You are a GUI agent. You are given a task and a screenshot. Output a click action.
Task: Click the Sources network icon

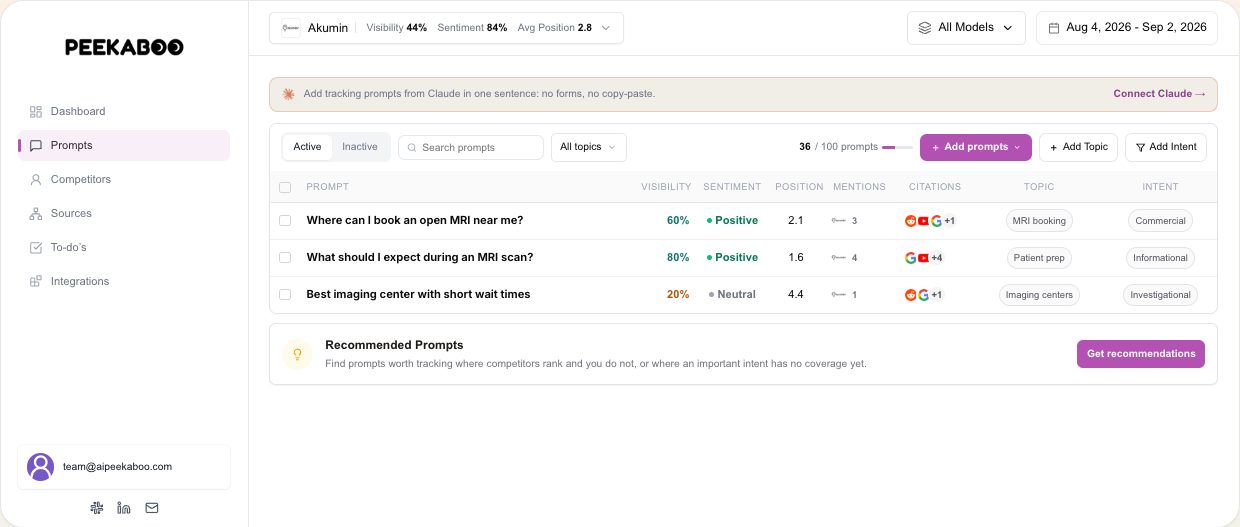[x=36, y=213]
